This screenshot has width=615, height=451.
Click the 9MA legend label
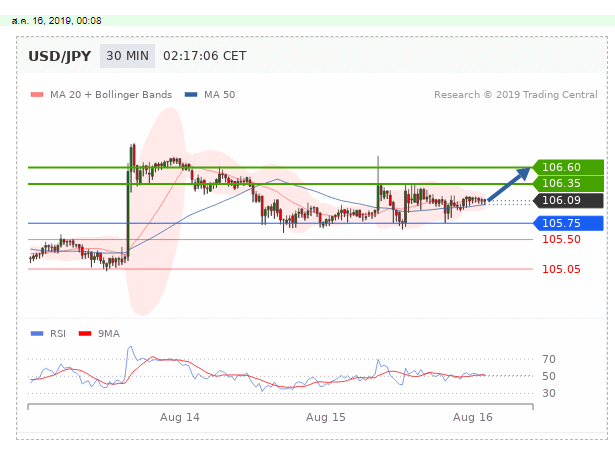[x=109, y=334]
